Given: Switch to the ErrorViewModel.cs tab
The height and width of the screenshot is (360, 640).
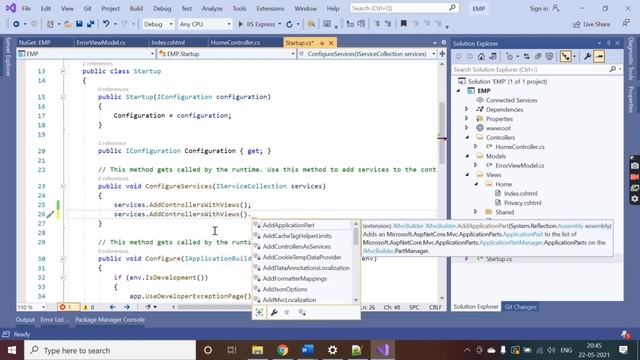Looking at the screenshot, I should [101, 42].
